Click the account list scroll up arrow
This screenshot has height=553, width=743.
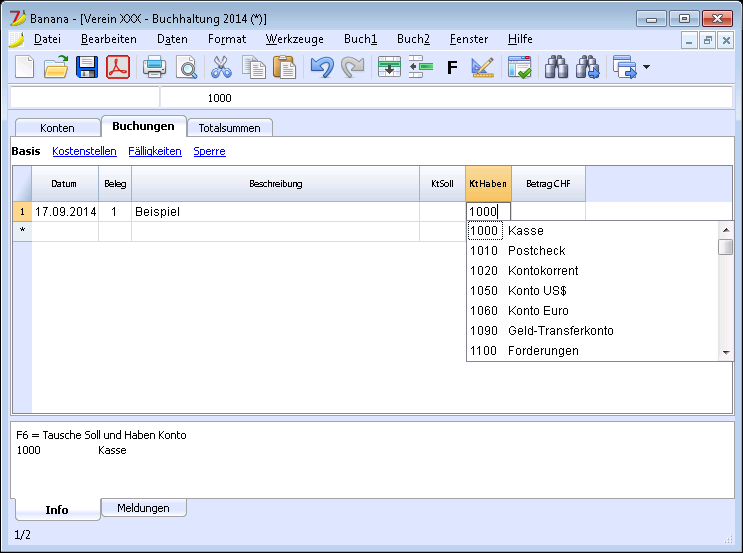pos(726,230)
